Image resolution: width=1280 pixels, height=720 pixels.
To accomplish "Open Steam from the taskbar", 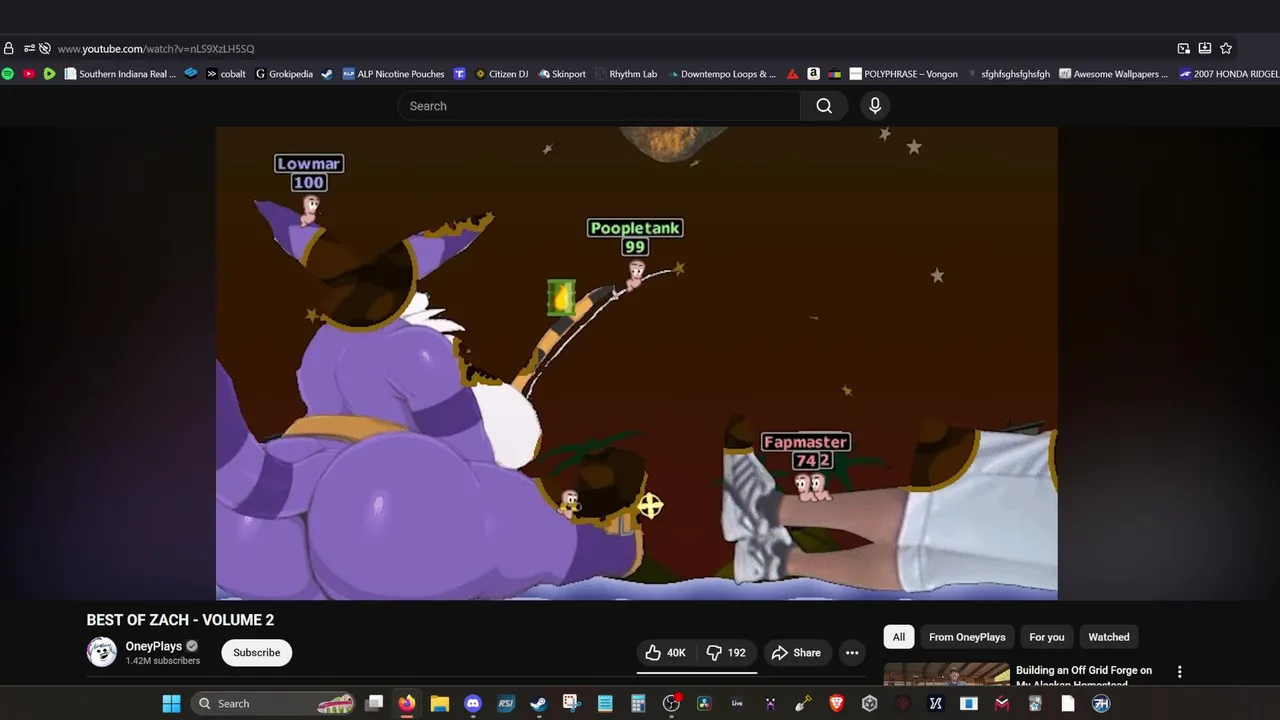I will click(x=538, y=704).
